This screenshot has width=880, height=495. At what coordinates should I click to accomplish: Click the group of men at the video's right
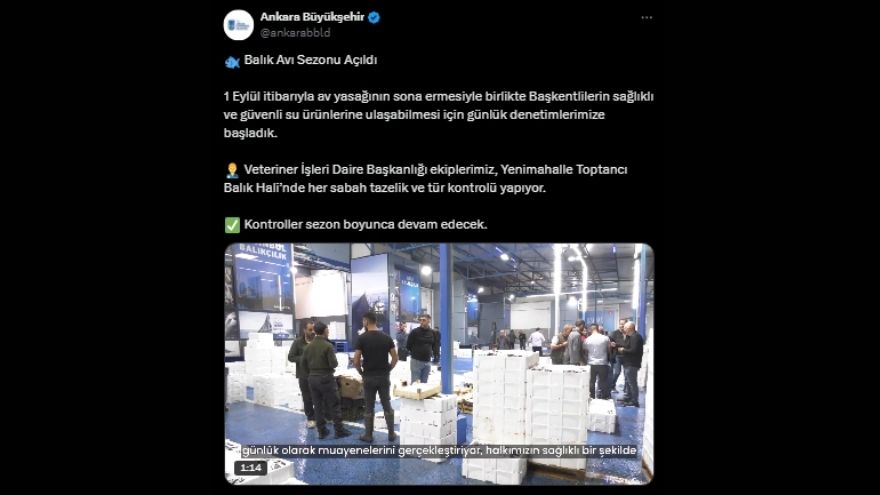click(x=597, y=360)
